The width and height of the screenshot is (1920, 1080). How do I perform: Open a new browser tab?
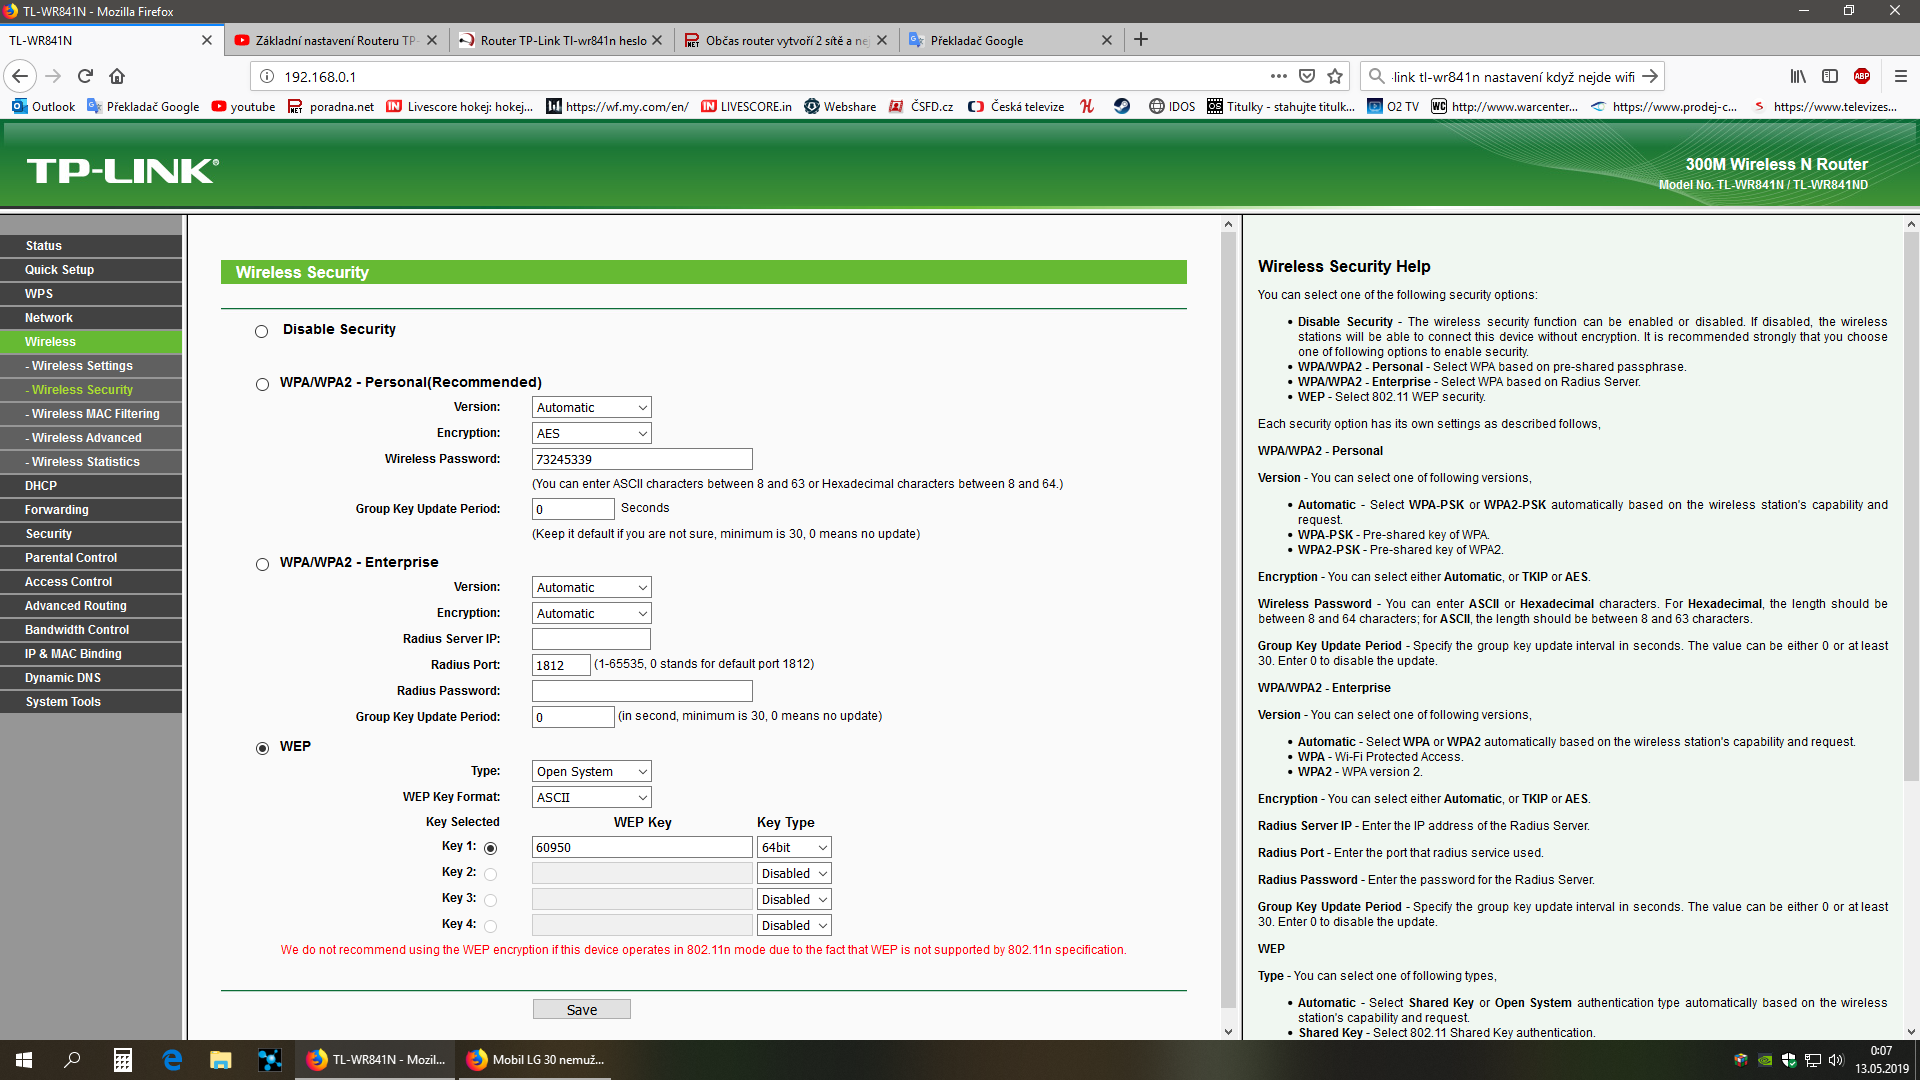click(1141, 40)
